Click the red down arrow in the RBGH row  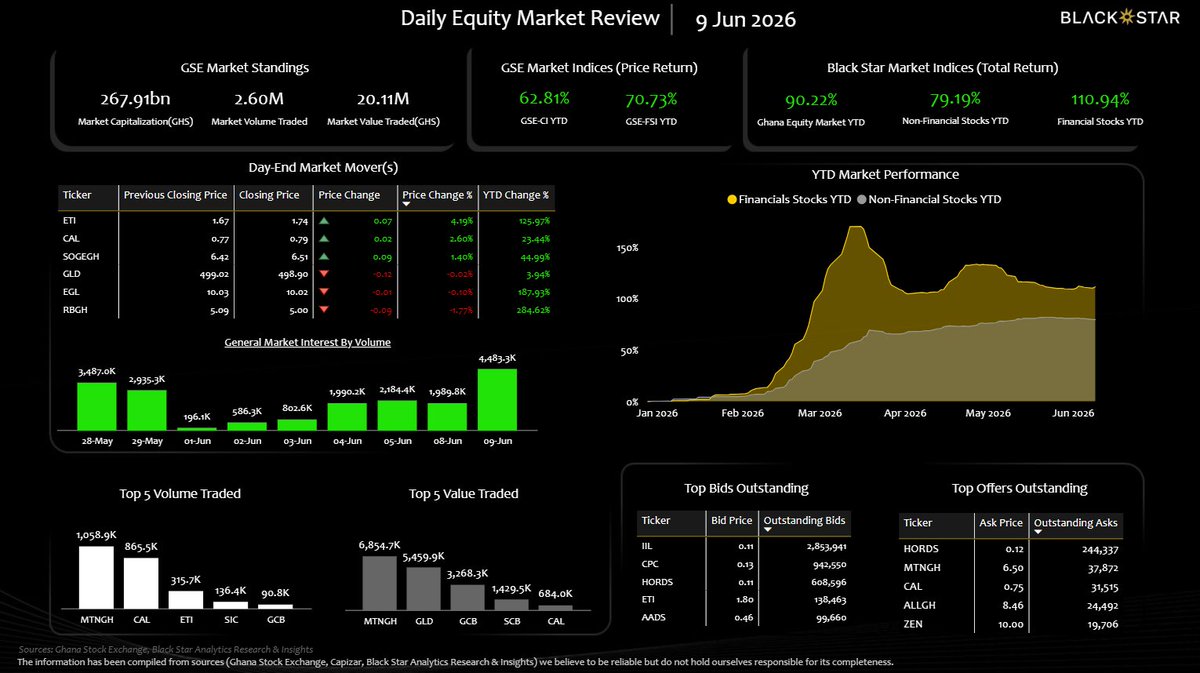coord(324,309)
